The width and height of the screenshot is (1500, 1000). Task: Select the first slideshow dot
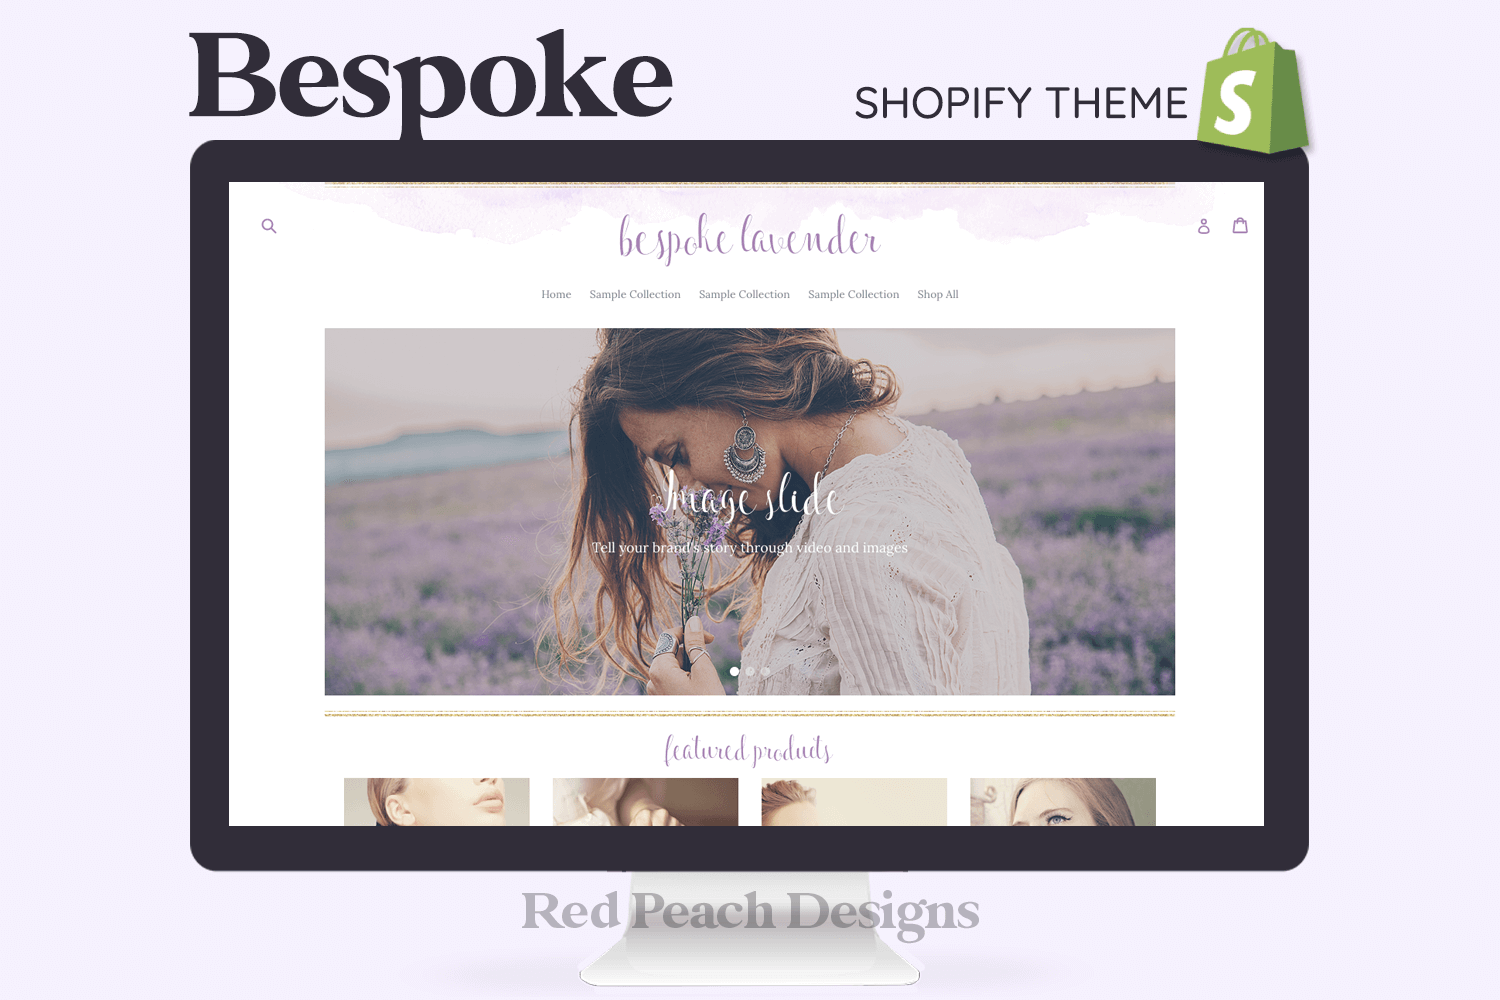click(x=734, y=671)
